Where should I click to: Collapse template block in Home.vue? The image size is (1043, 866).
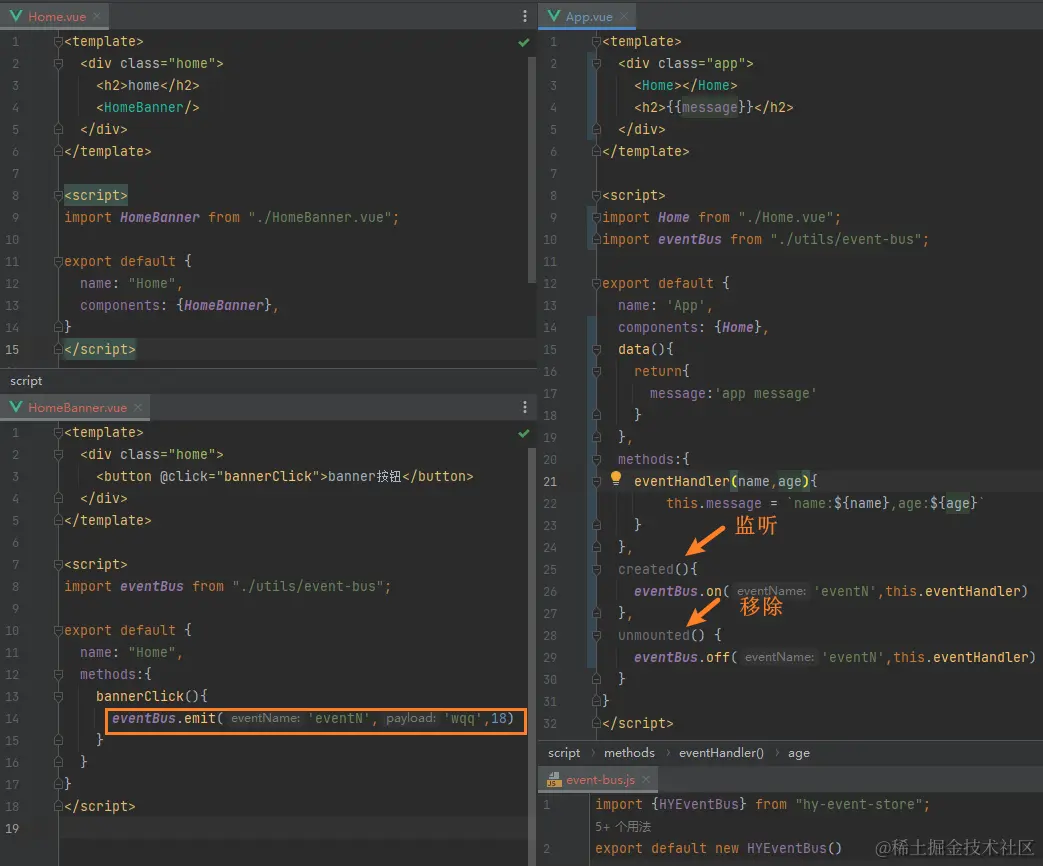[58, 42]
